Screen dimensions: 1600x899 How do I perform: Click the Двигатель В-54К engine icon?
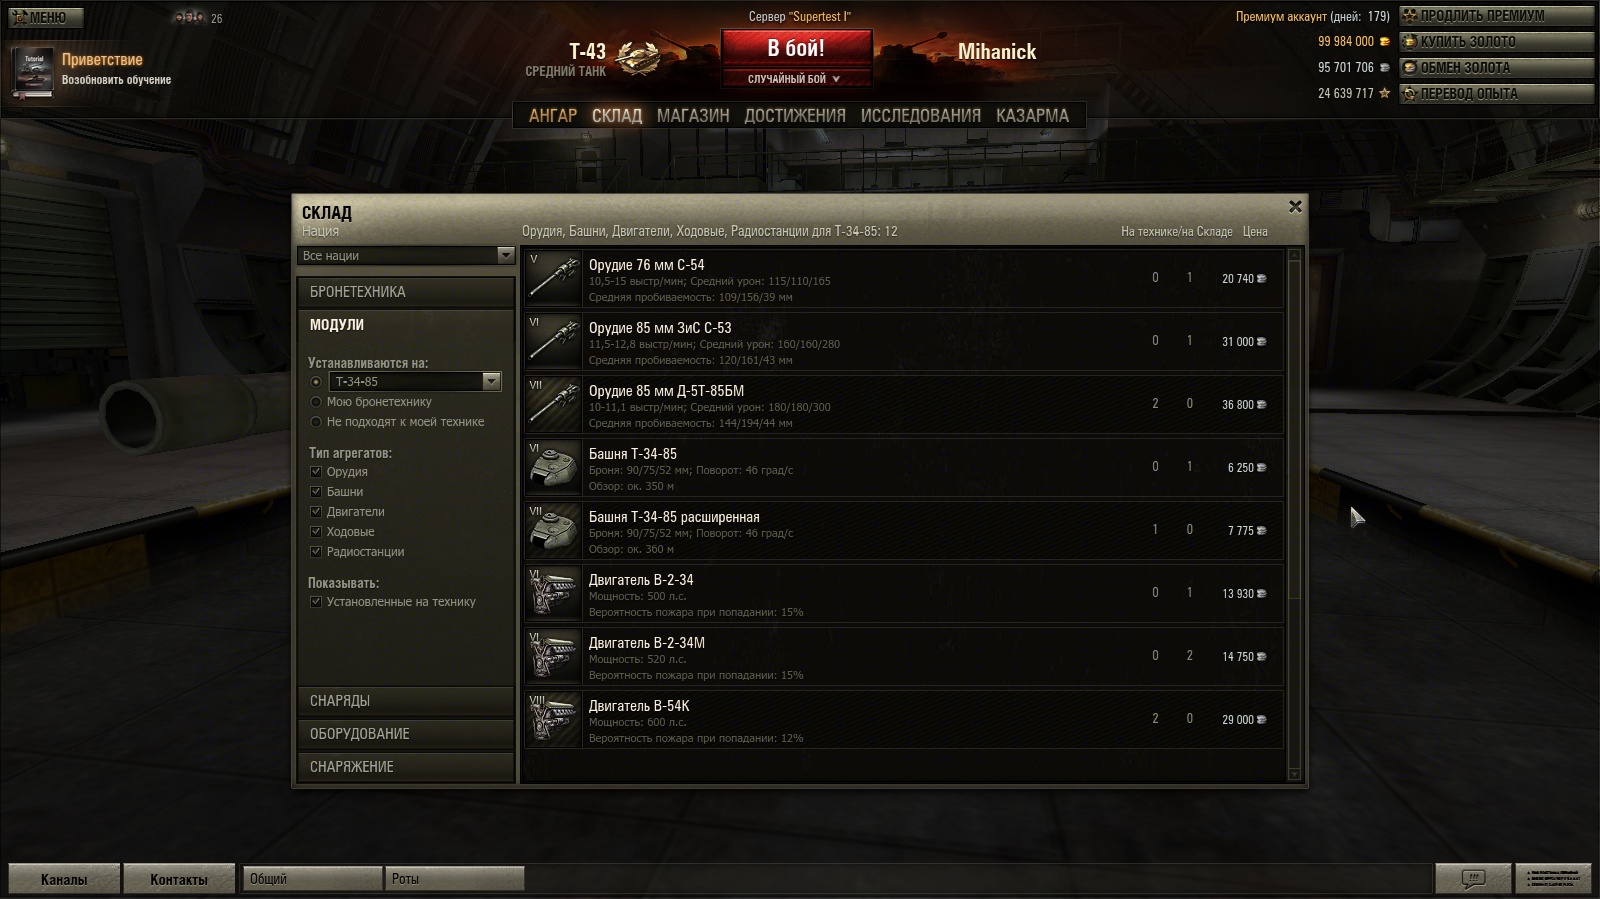point(553,719)
